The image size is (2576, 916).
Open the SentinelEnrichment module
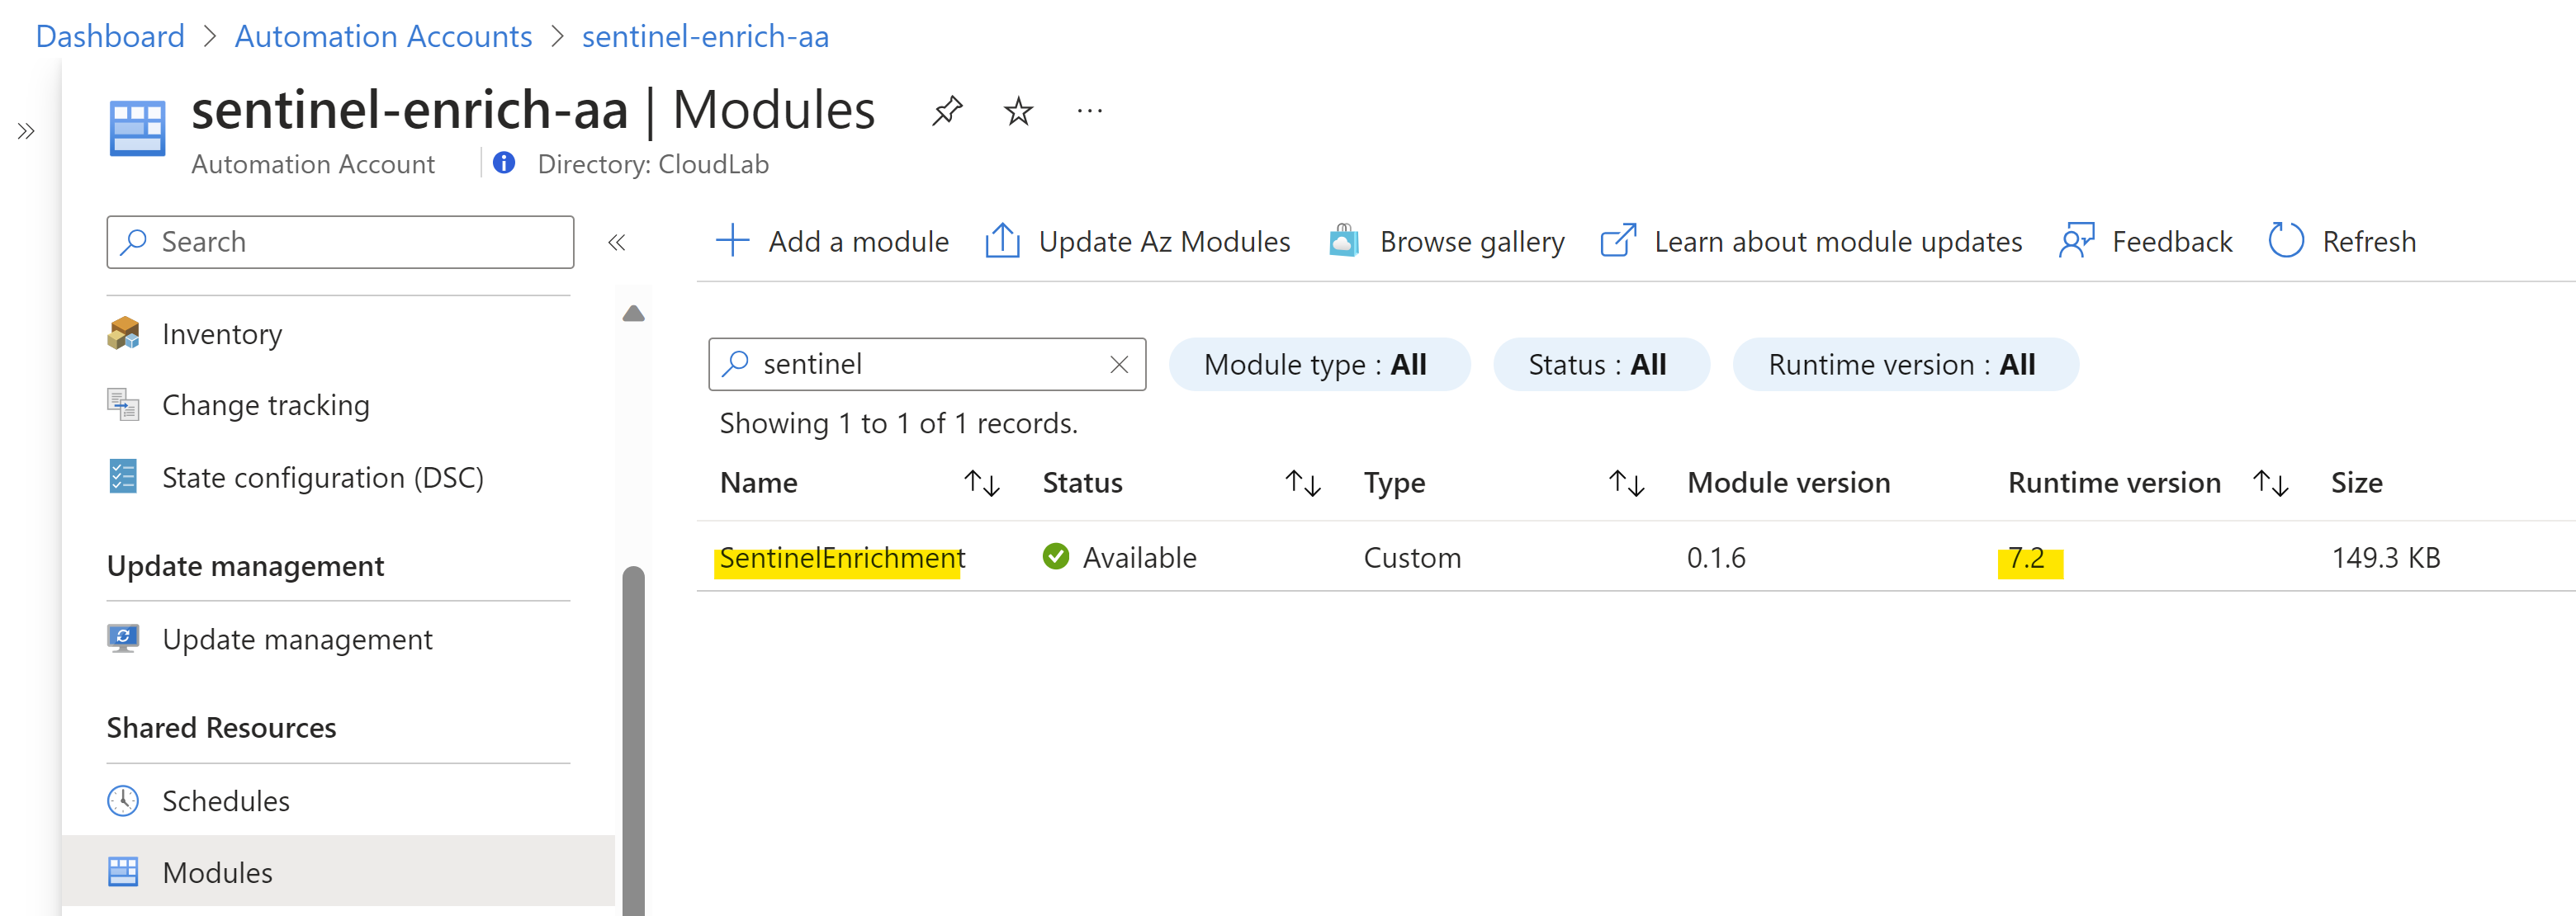click(x=842, y=558)
